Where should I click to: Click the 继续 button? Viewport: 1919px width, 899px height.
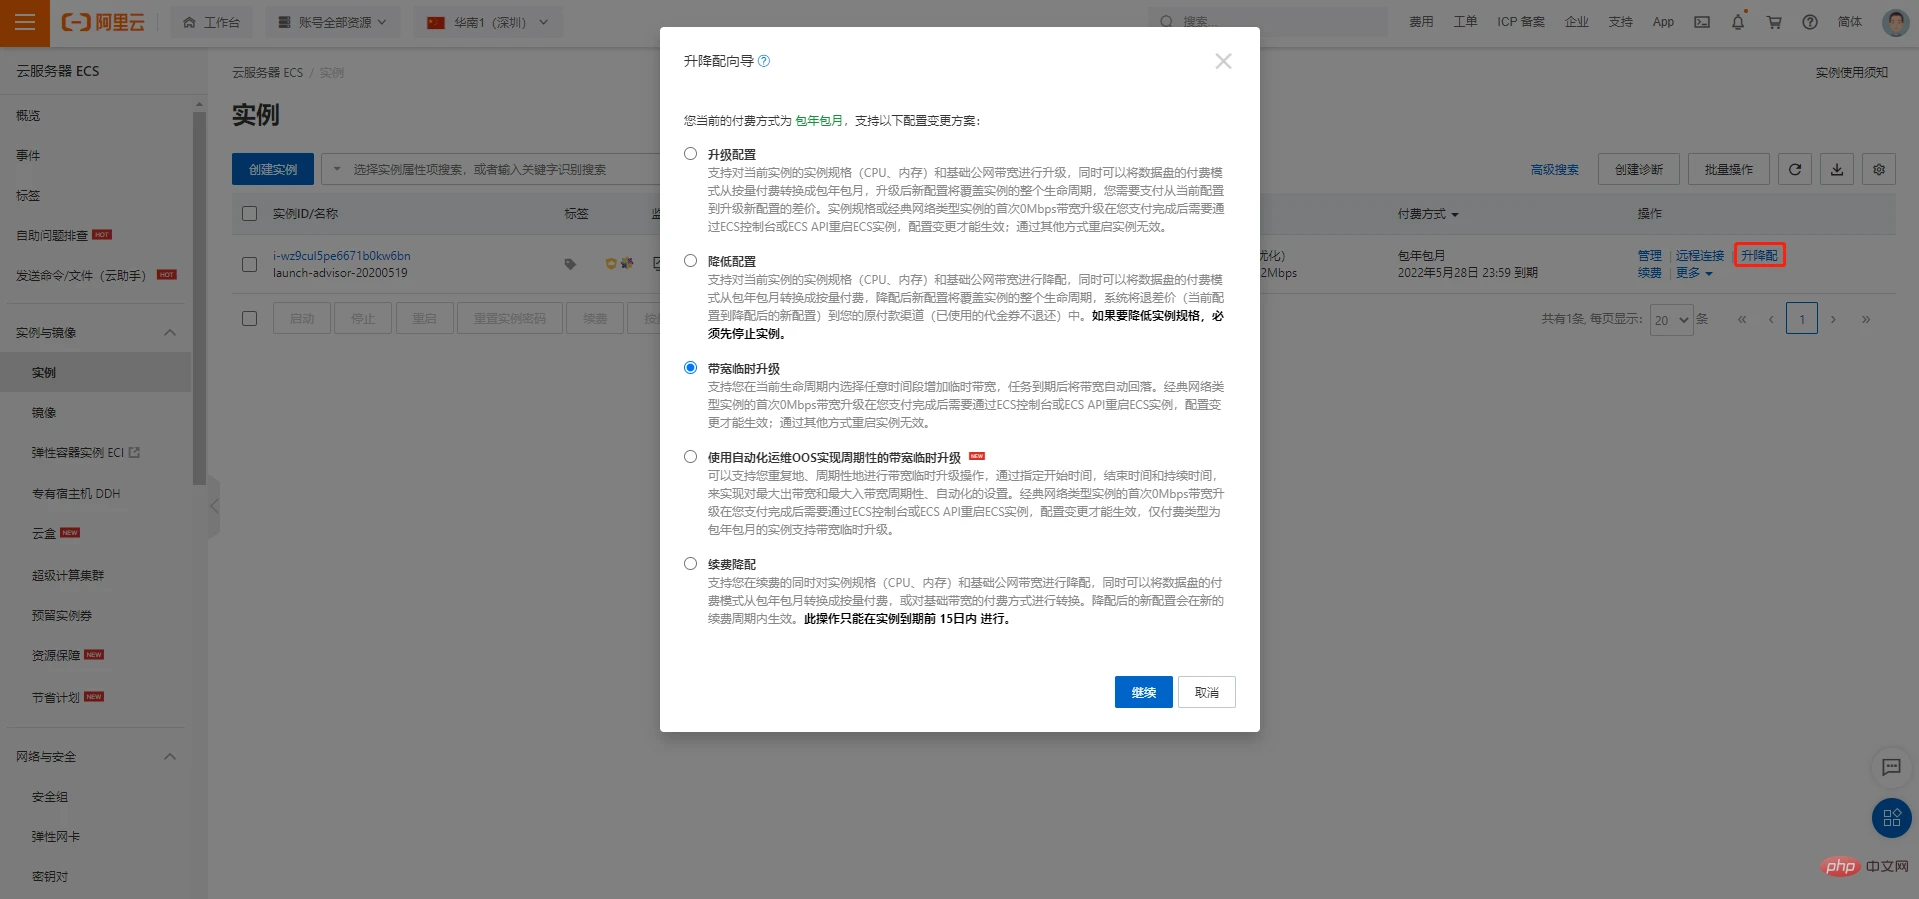1143,692
